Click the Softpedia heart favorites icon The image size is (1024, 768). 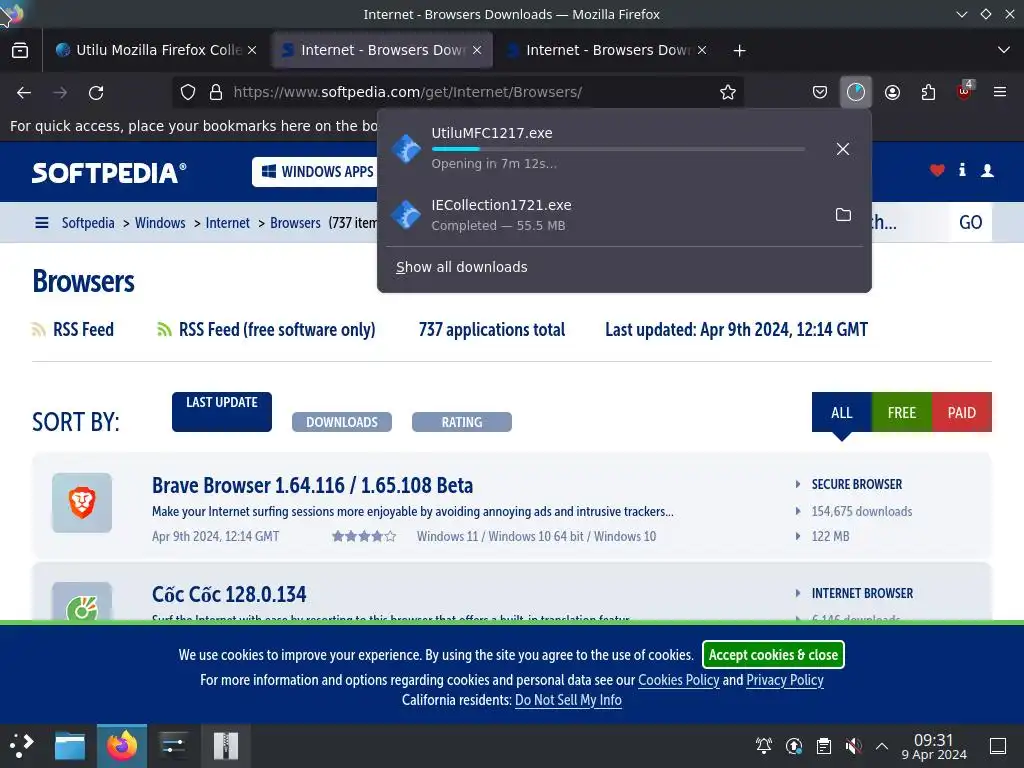click(937, 170)
